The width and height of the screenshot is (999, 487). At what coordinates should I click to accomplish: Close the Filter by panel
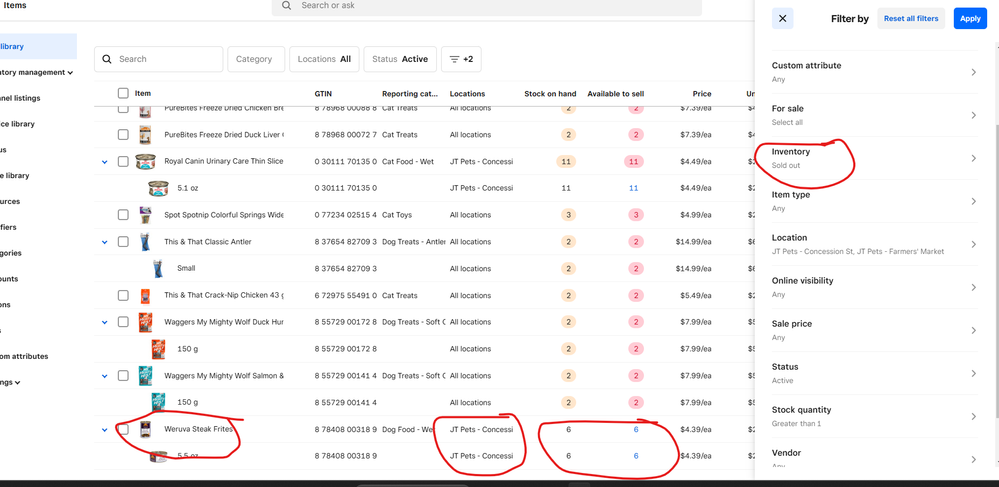783,19
